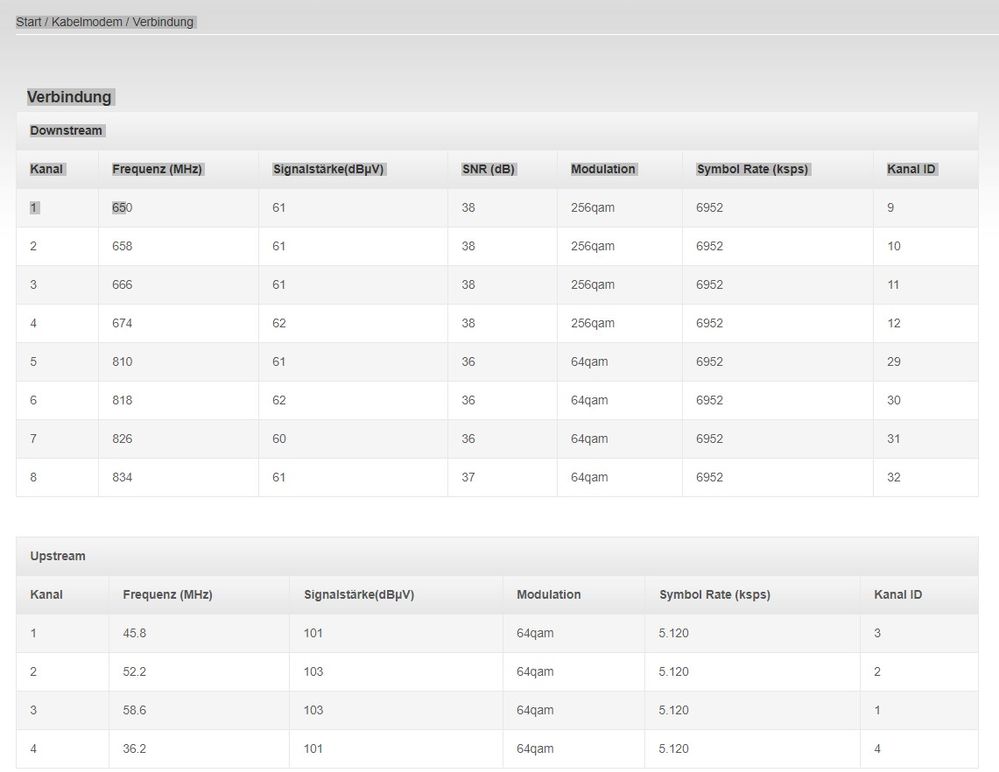Select frequency value 834
999x772 pixels.
pos(122,478)
